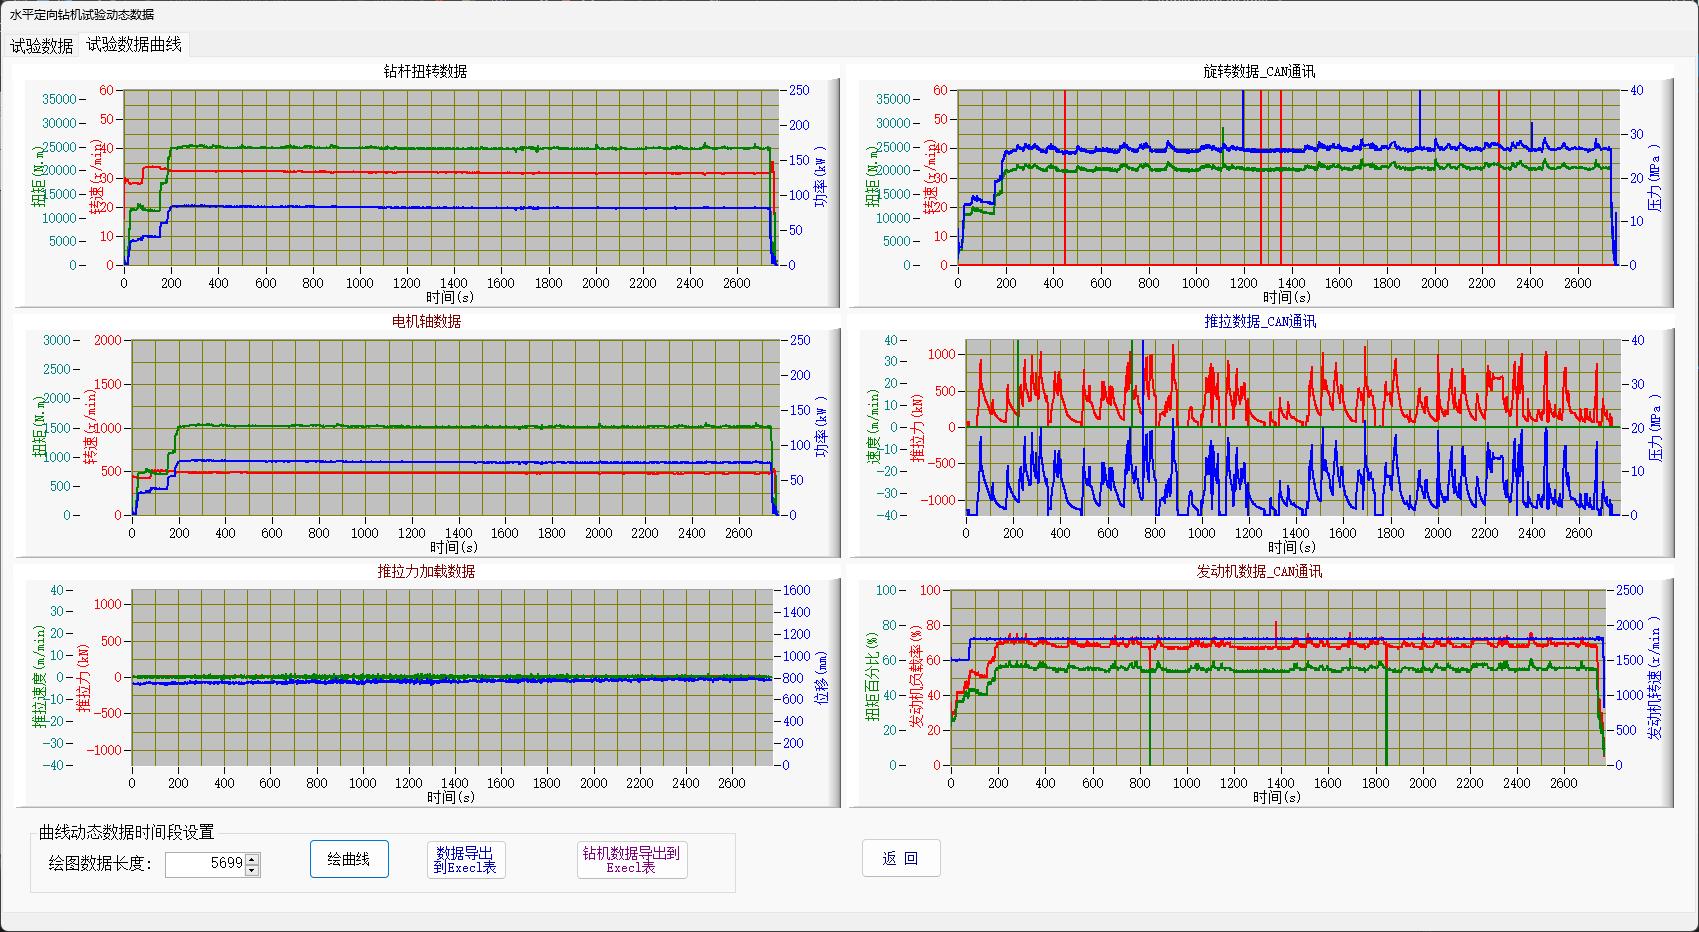The width and height of the screenshot is (1699, 932).
Task: Click the 钻机数据导出到Execl表 button
Action: [x=631, y=860]
